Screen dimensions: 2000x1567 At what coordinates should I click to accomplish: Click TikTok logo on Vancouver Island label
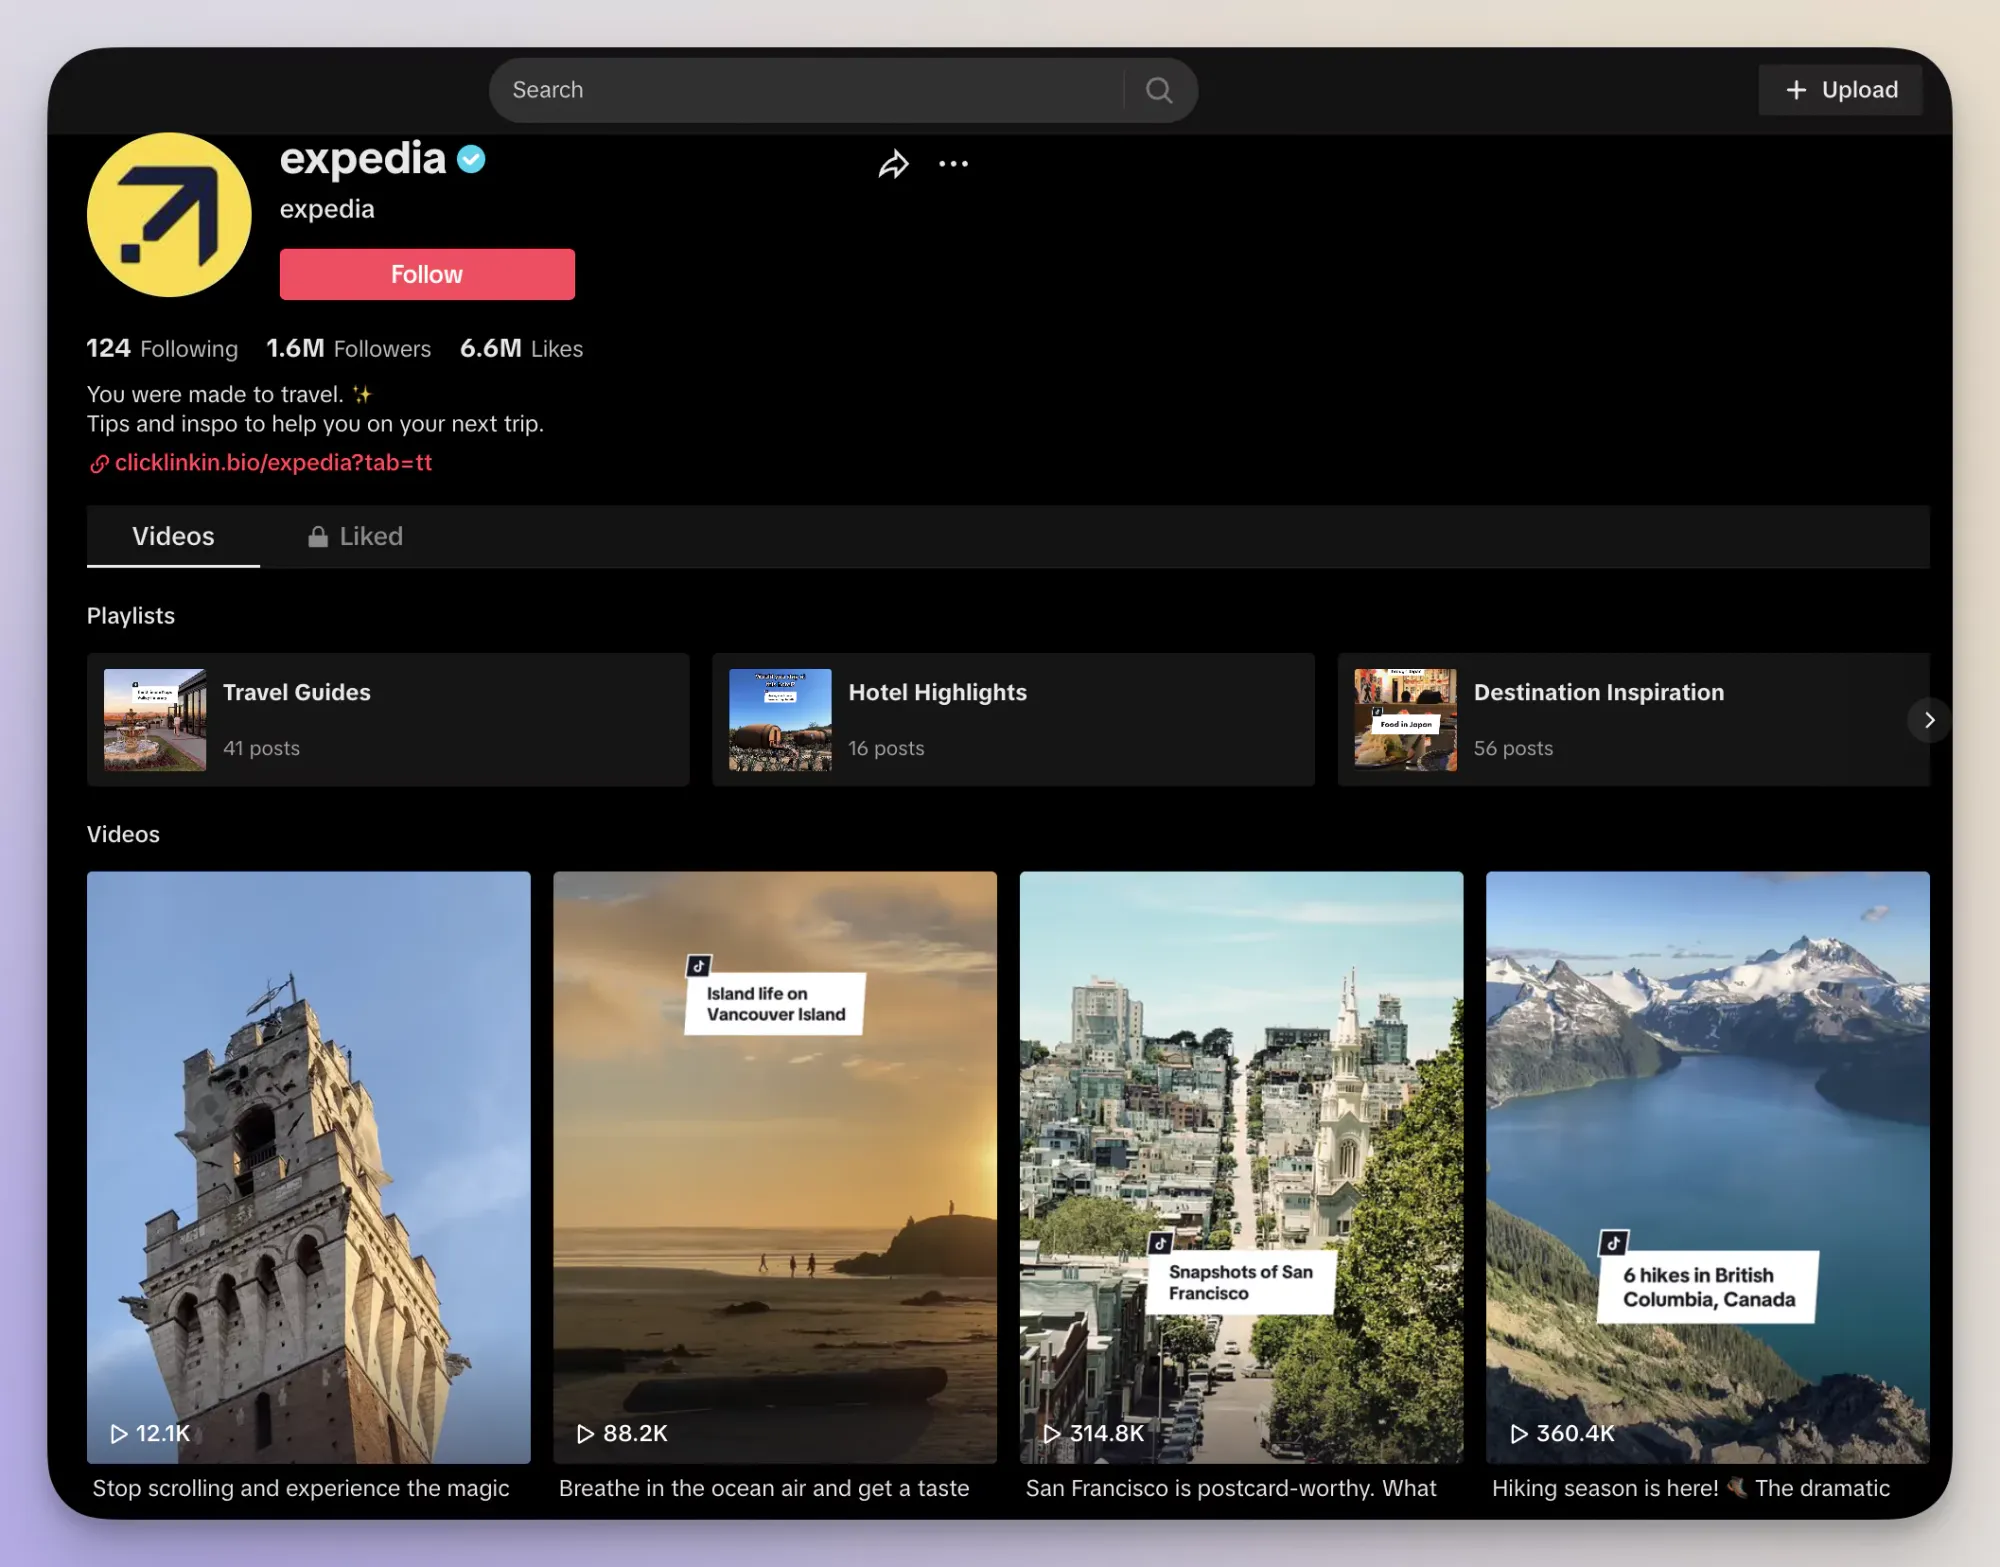(699, 966)
